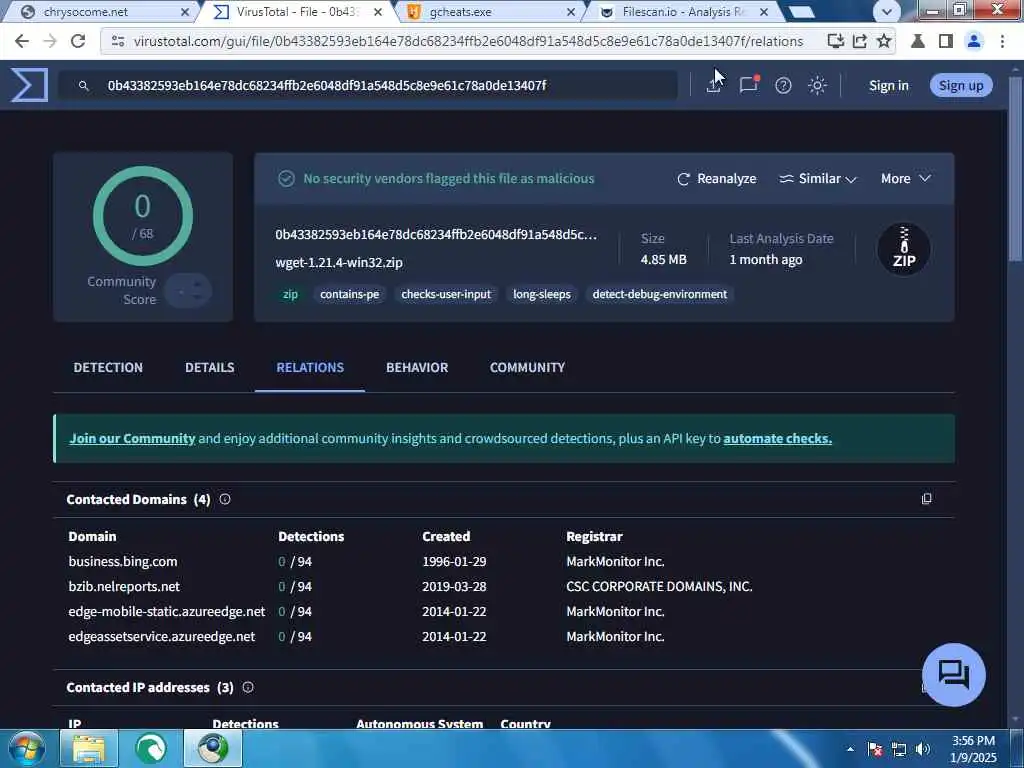1024x768 pixels.
Task: Click the search magnifier icon
Action: pyautogui.click(x=83, y=86)
